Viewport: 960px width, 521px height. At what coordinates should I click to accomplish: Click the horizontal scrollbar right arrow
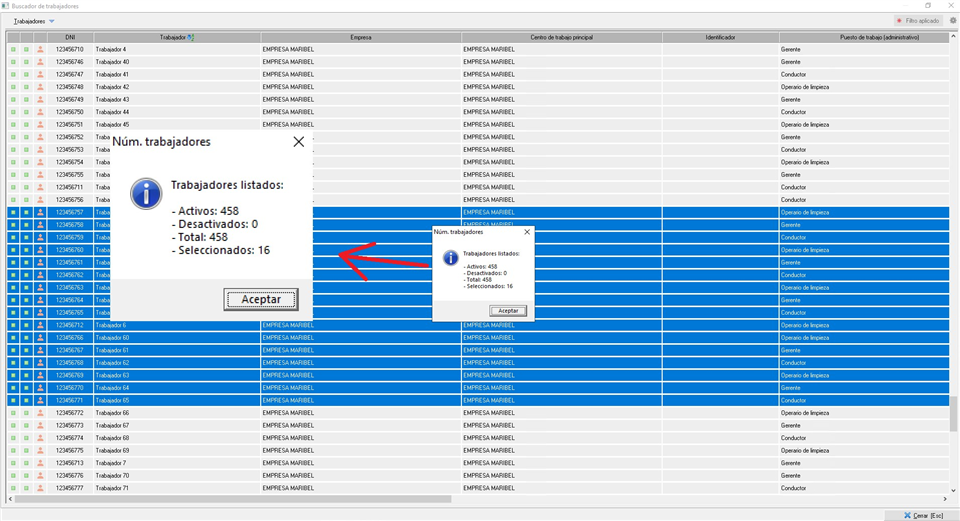tap(944, 499)
